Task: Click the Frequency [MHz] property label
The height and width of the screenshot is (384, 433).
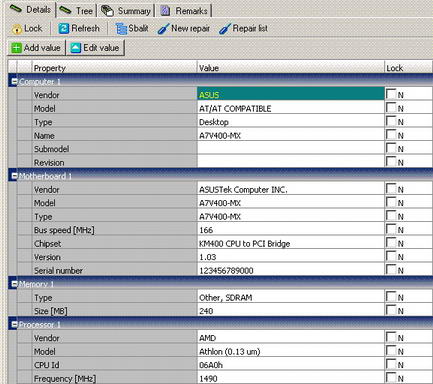Action: (x=65, y=379)
